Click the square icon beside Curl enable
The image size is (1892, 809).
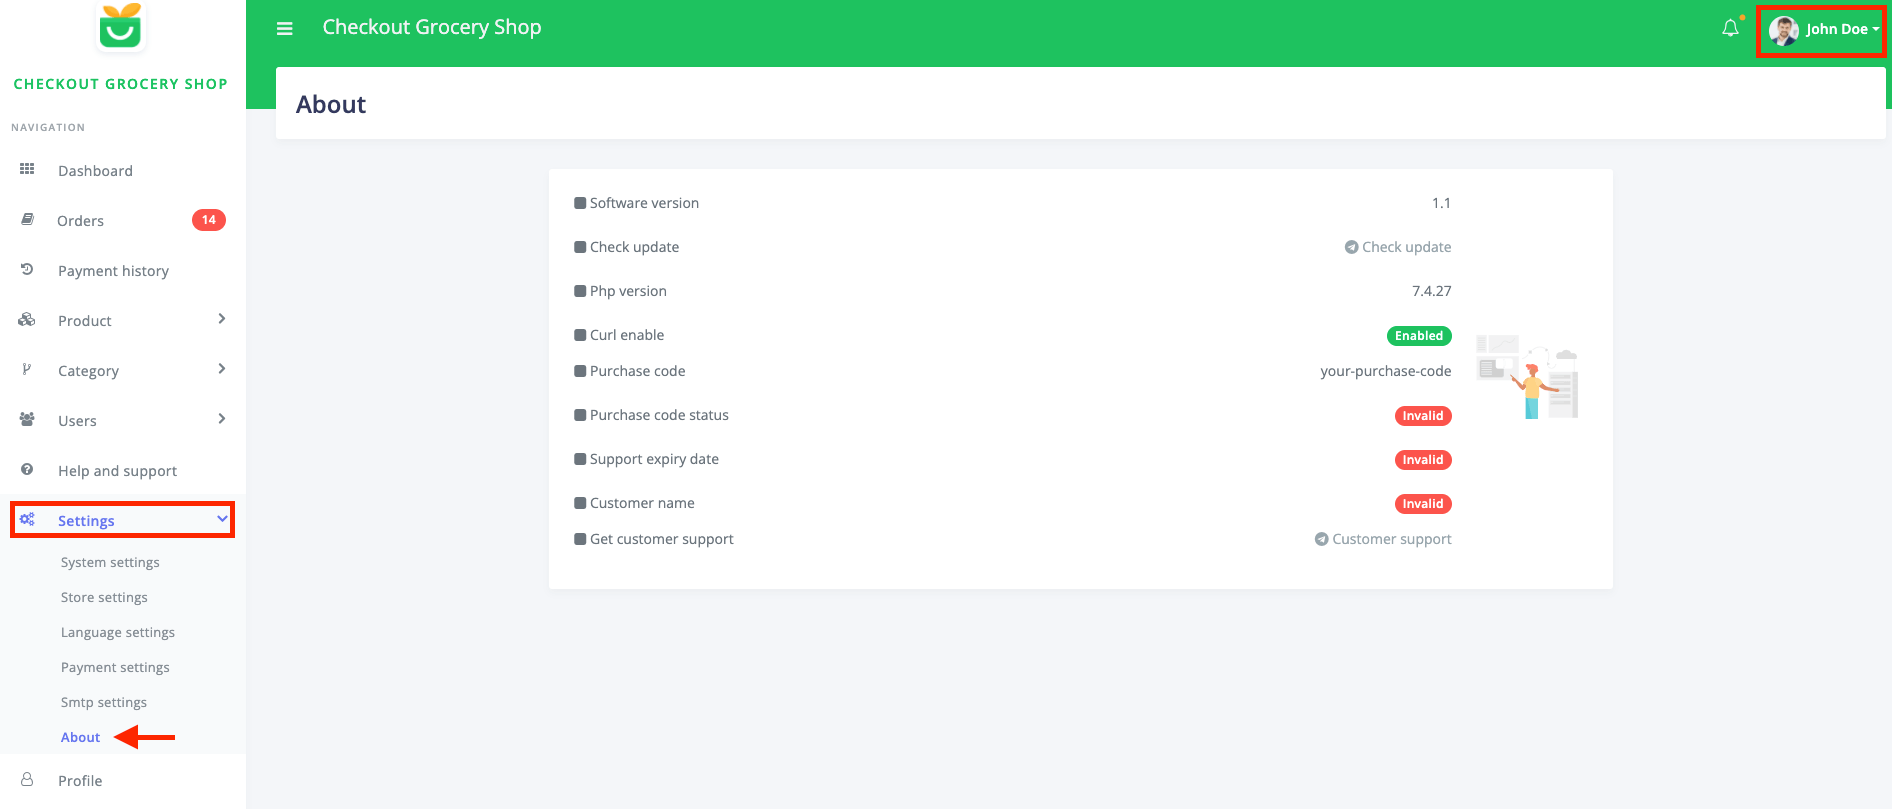click(580, 335)
